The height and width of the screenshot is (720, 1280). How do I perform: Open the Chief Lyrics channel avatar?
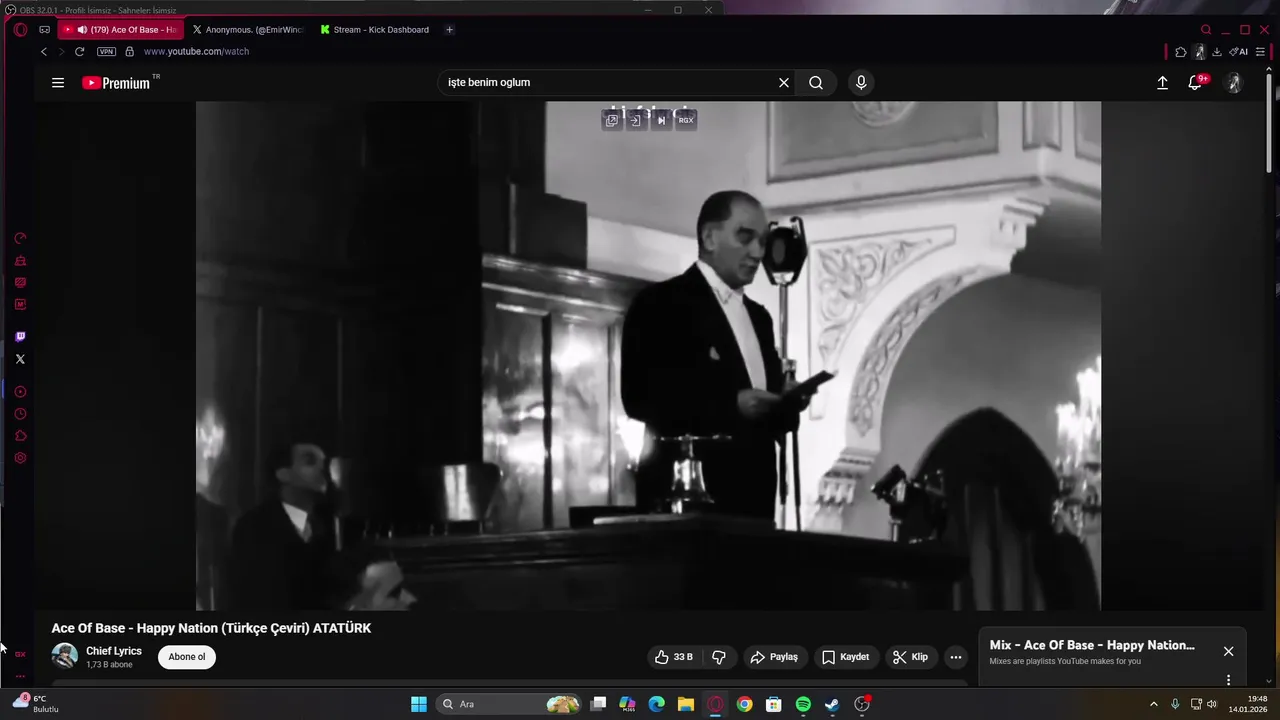65,656
